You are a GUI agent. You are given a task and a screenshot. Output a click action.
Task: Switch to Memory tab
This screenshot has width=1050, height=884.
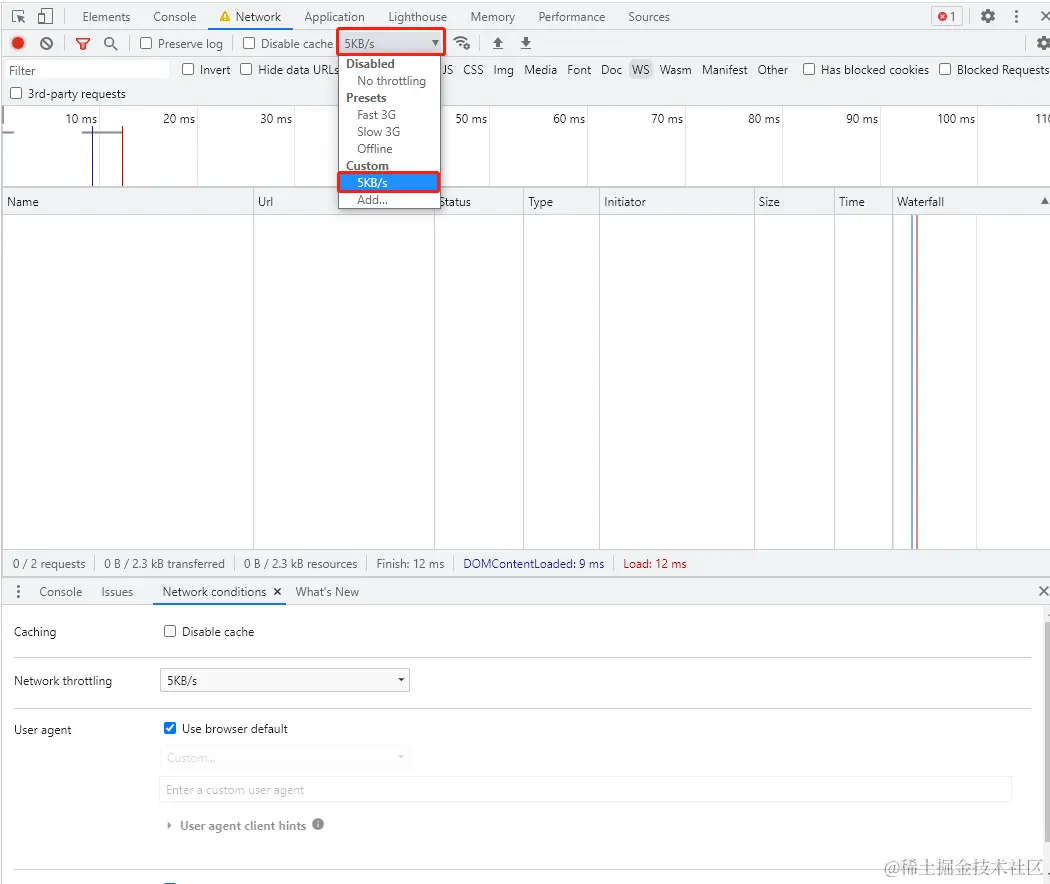pyautogui.click(x=492, y=17)
